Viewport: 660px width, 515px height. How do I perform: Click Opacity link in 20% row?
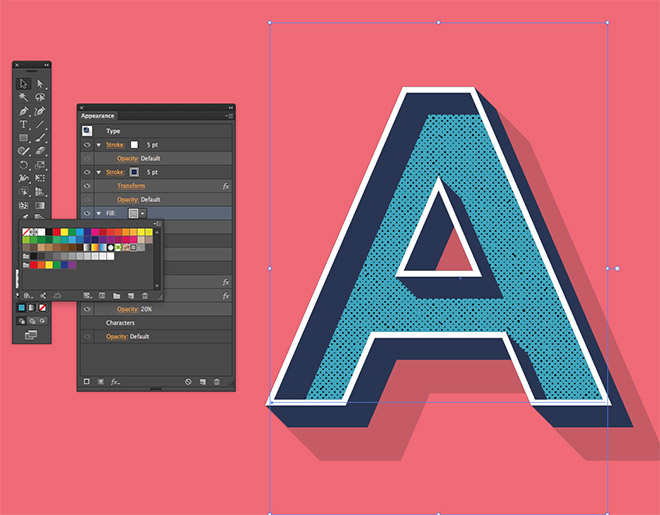(128, 309)
